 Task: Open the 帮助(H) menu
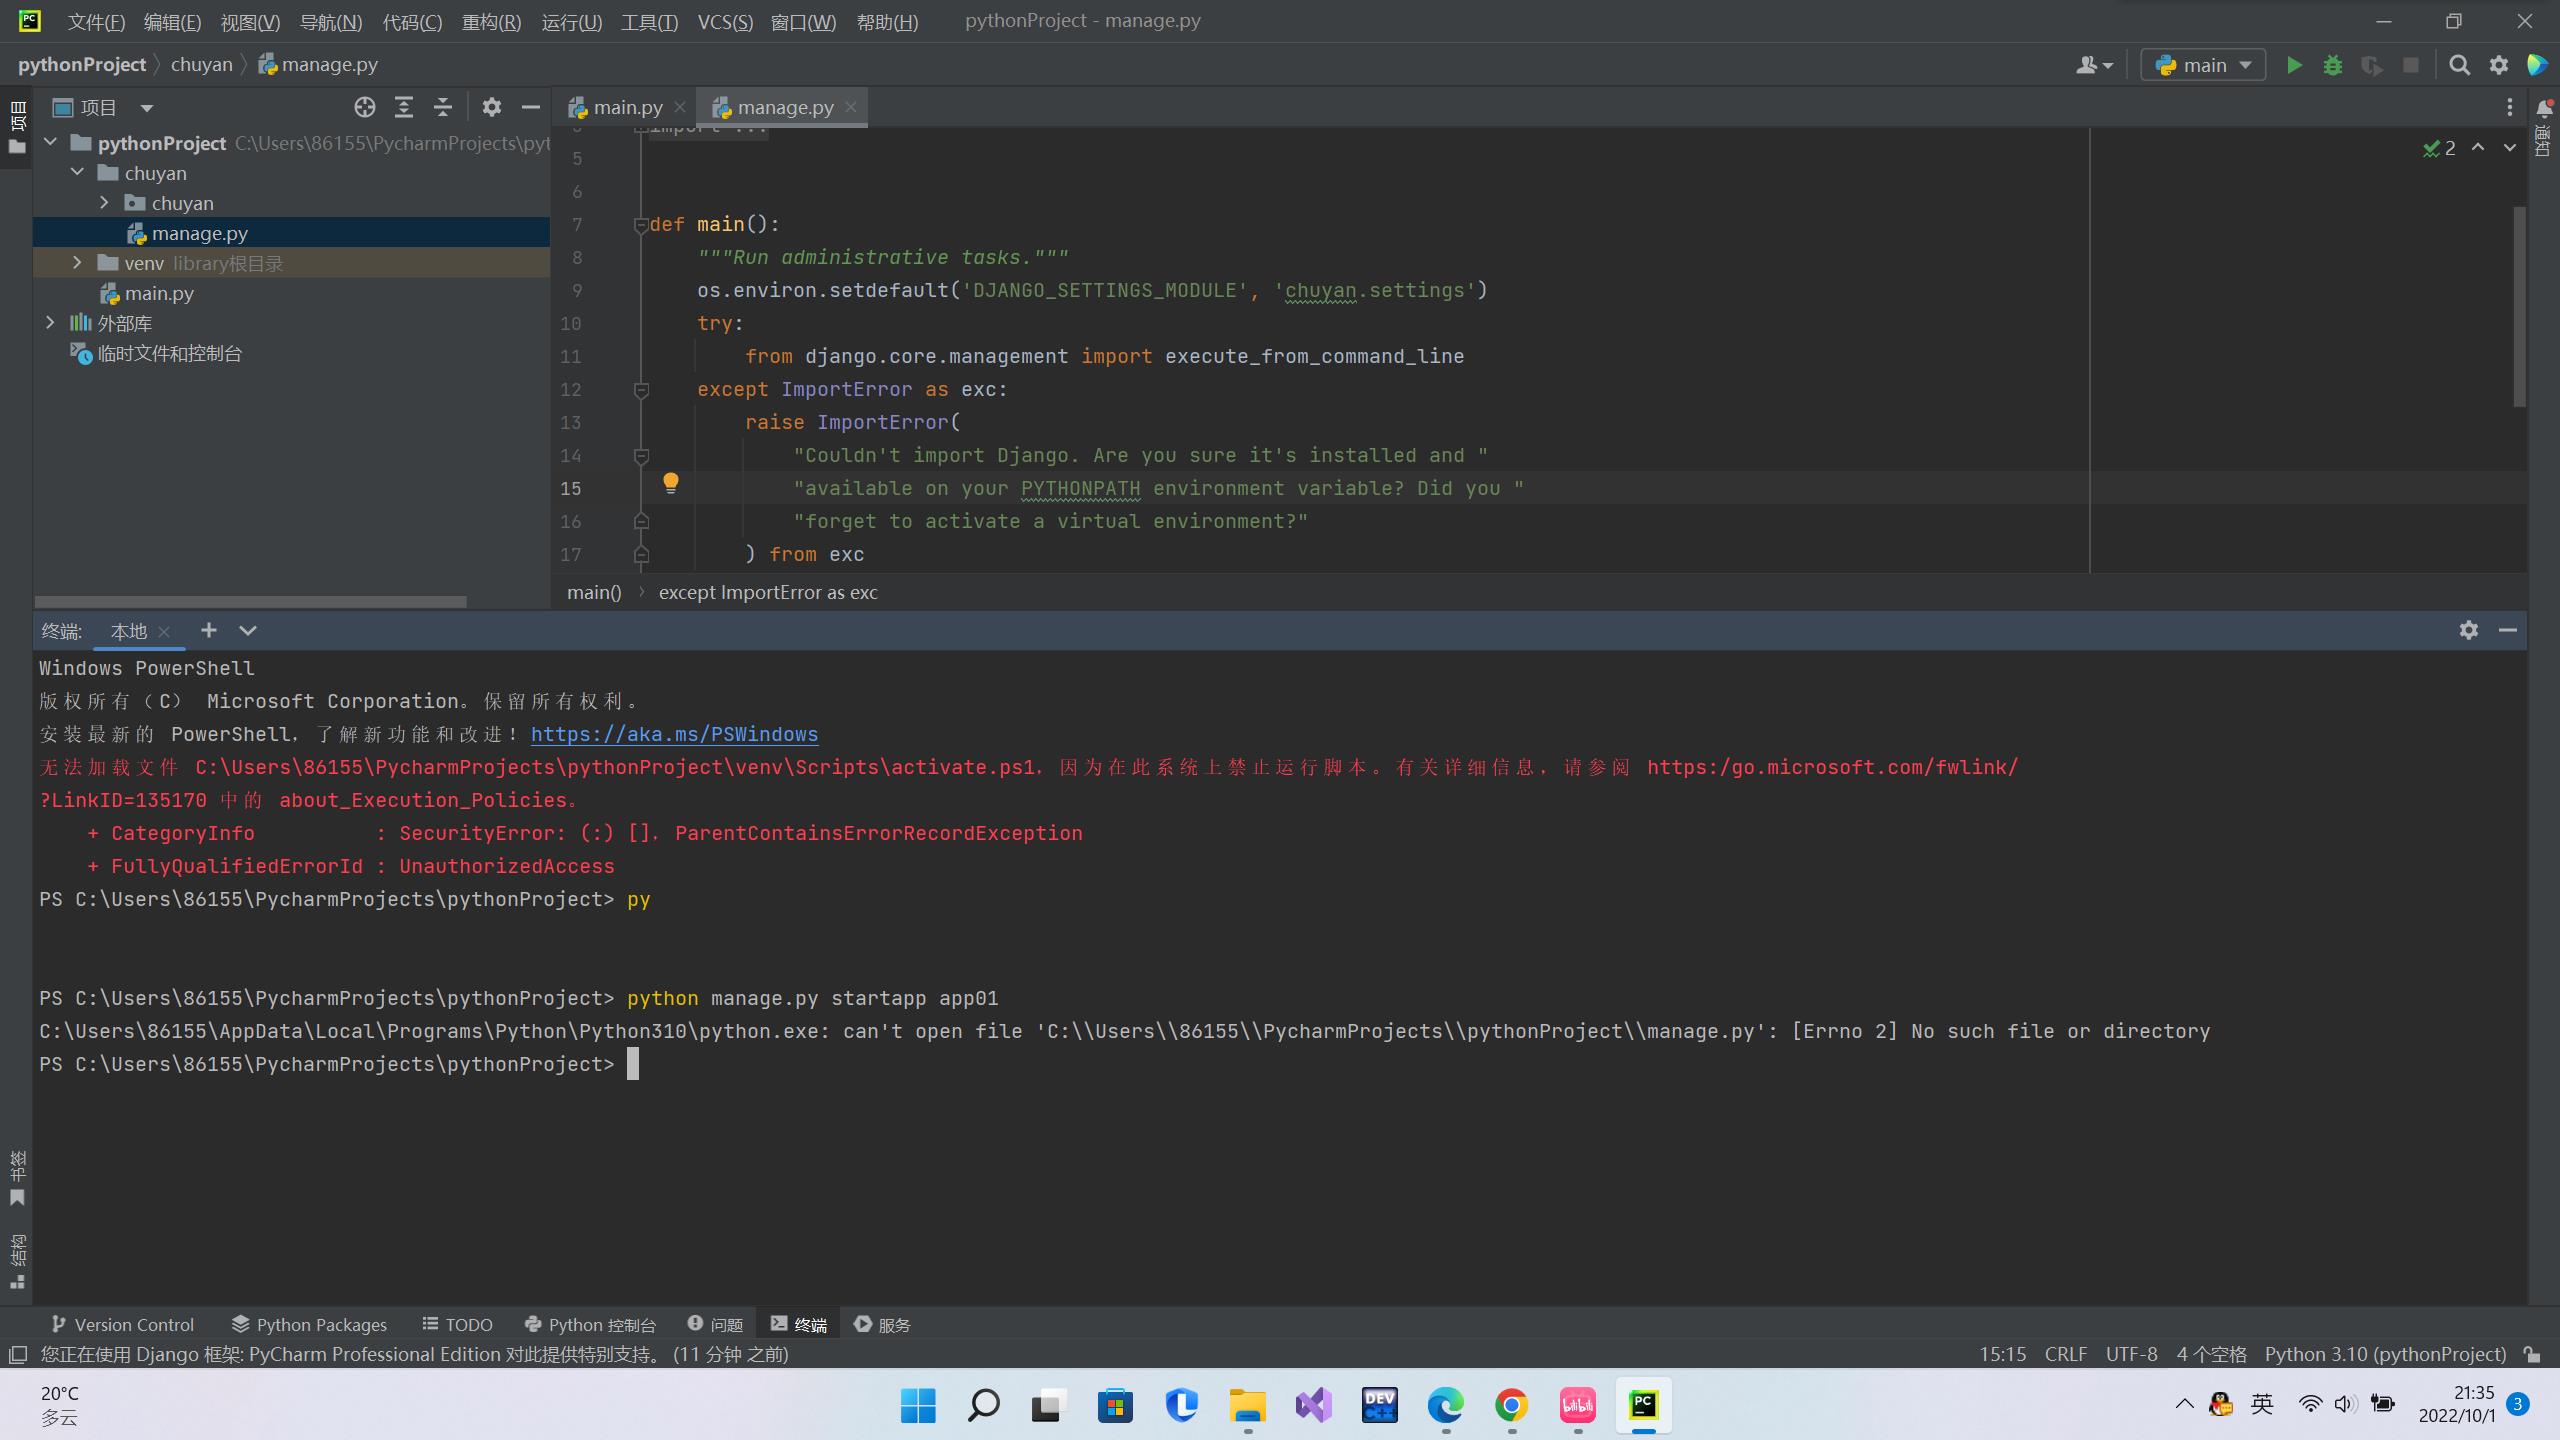pyautogui.click(x=887, y=22)
